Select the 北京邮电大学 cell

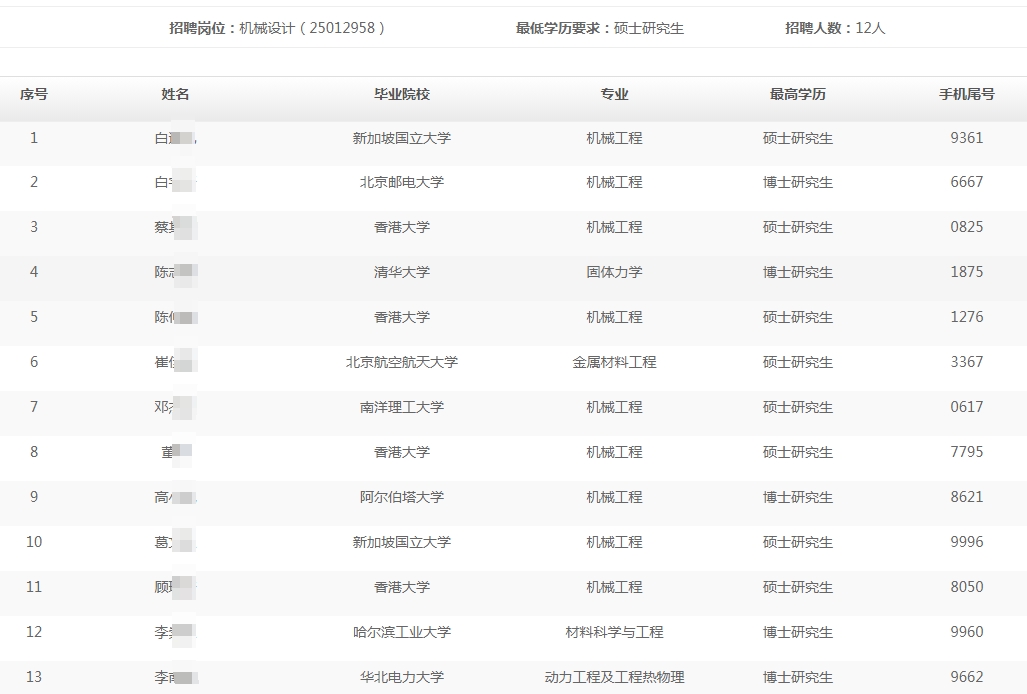tap(402, 182)
